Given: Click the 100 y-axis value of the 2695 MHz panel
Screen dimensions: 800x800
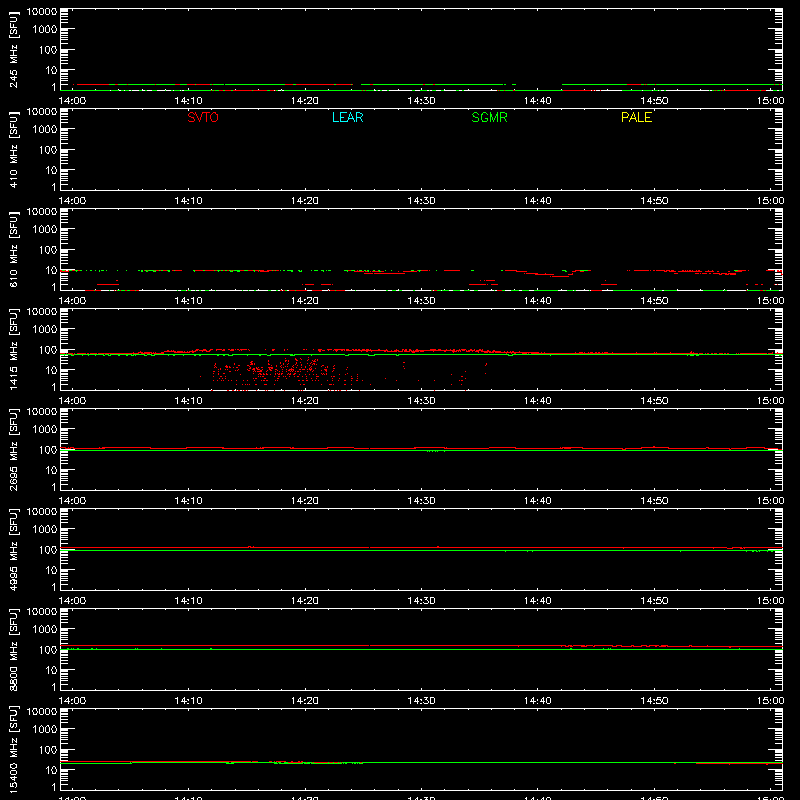Looking at the screenshot, I should [48, 450].
